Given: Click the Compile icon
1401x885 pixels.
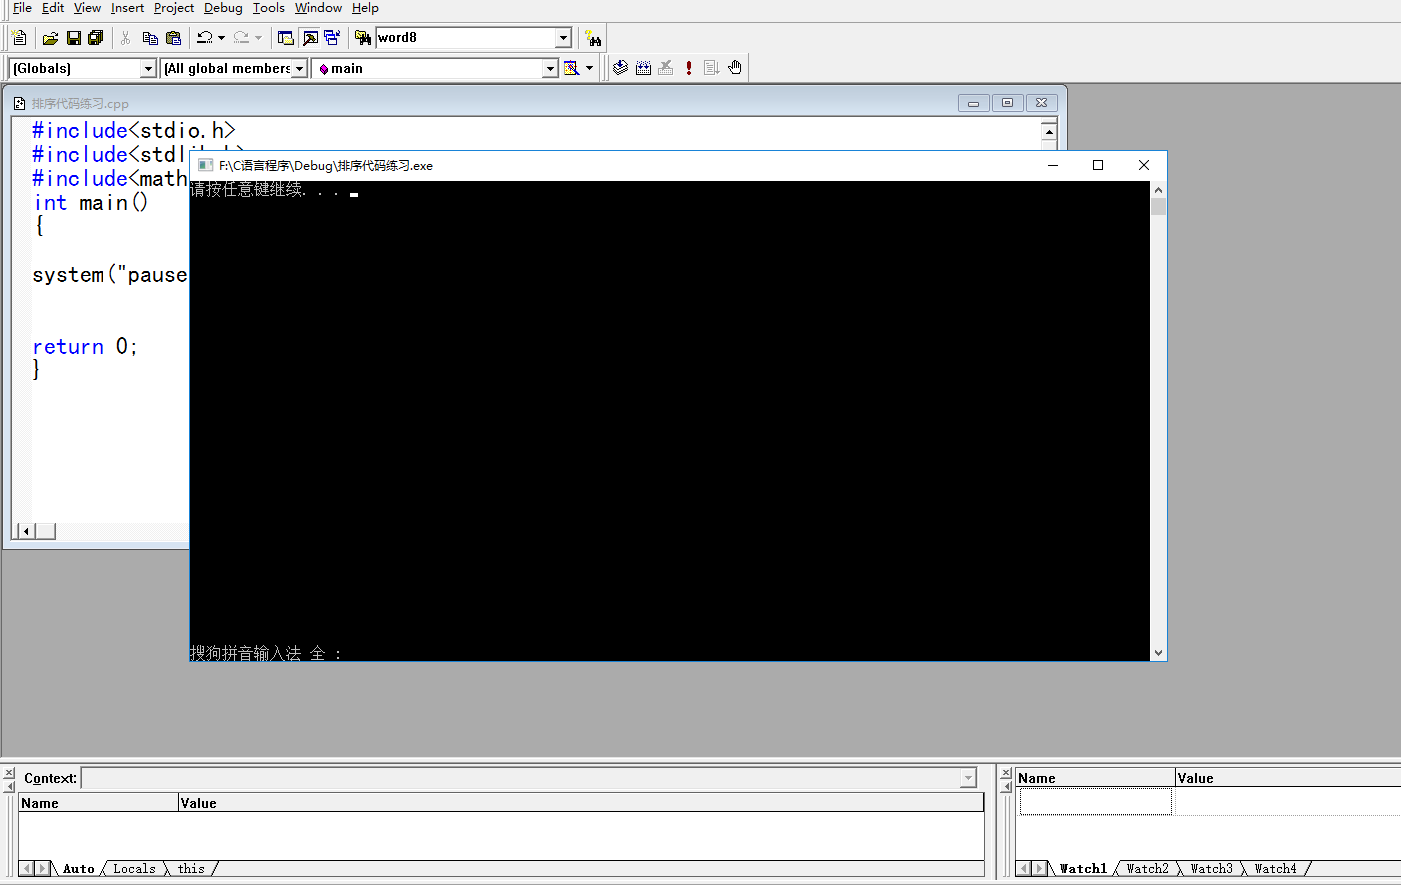Looking at the screenshot, I should (620, 68).
